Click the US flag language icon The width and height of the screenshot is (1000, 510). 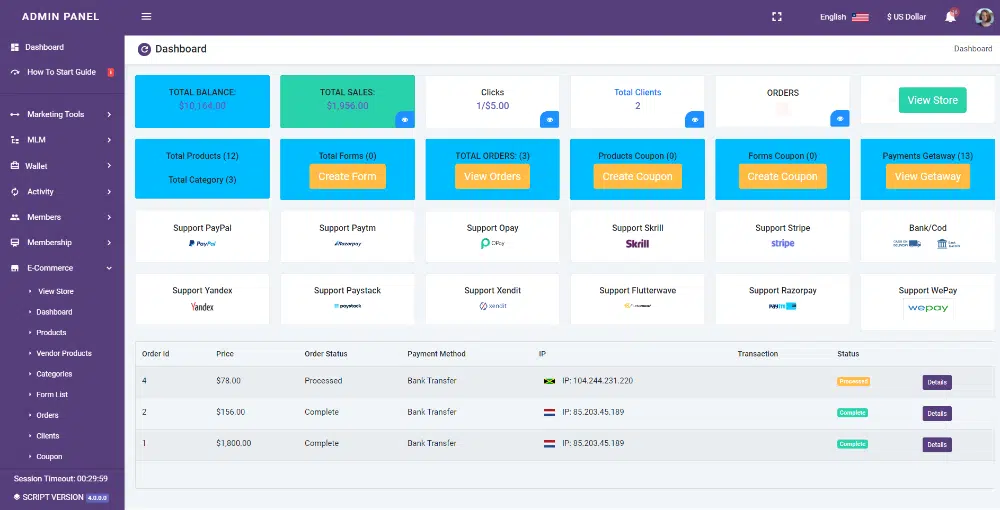pos(860,17)
